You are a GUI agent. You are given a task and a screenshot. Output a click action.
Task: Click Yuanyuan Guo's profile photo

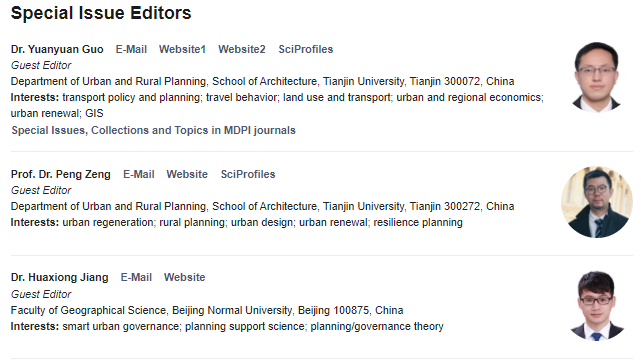[x=596, y=77]
